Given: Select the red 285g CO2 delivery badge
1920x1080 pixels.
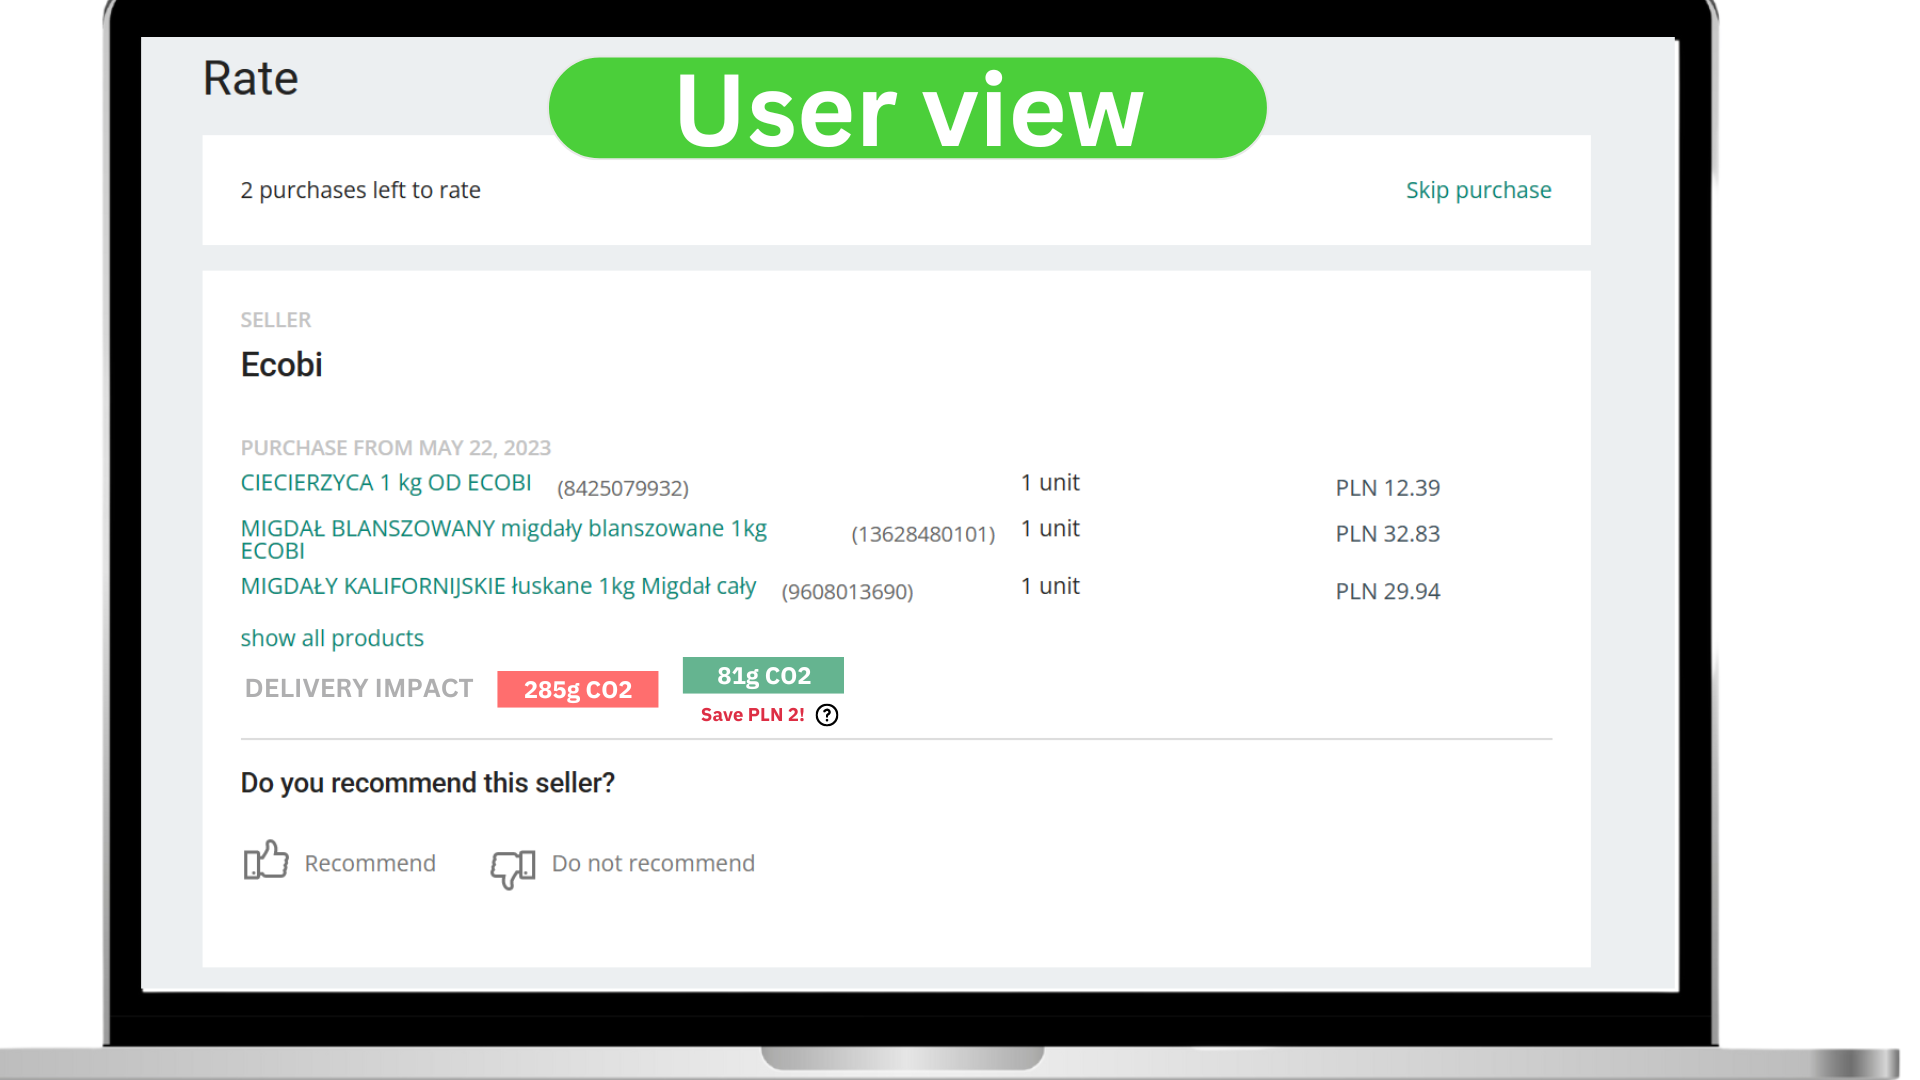Looking at the screenshot, I should (x=578, y=689).
